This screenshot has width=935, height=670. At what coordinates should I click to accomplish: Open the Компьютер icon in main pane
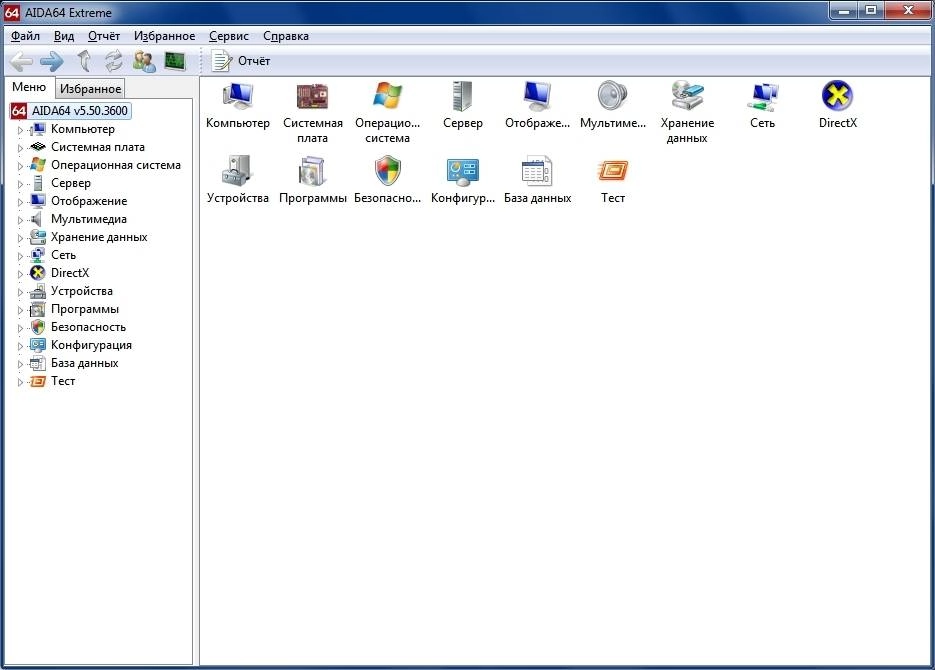click(x=238, y=106)
